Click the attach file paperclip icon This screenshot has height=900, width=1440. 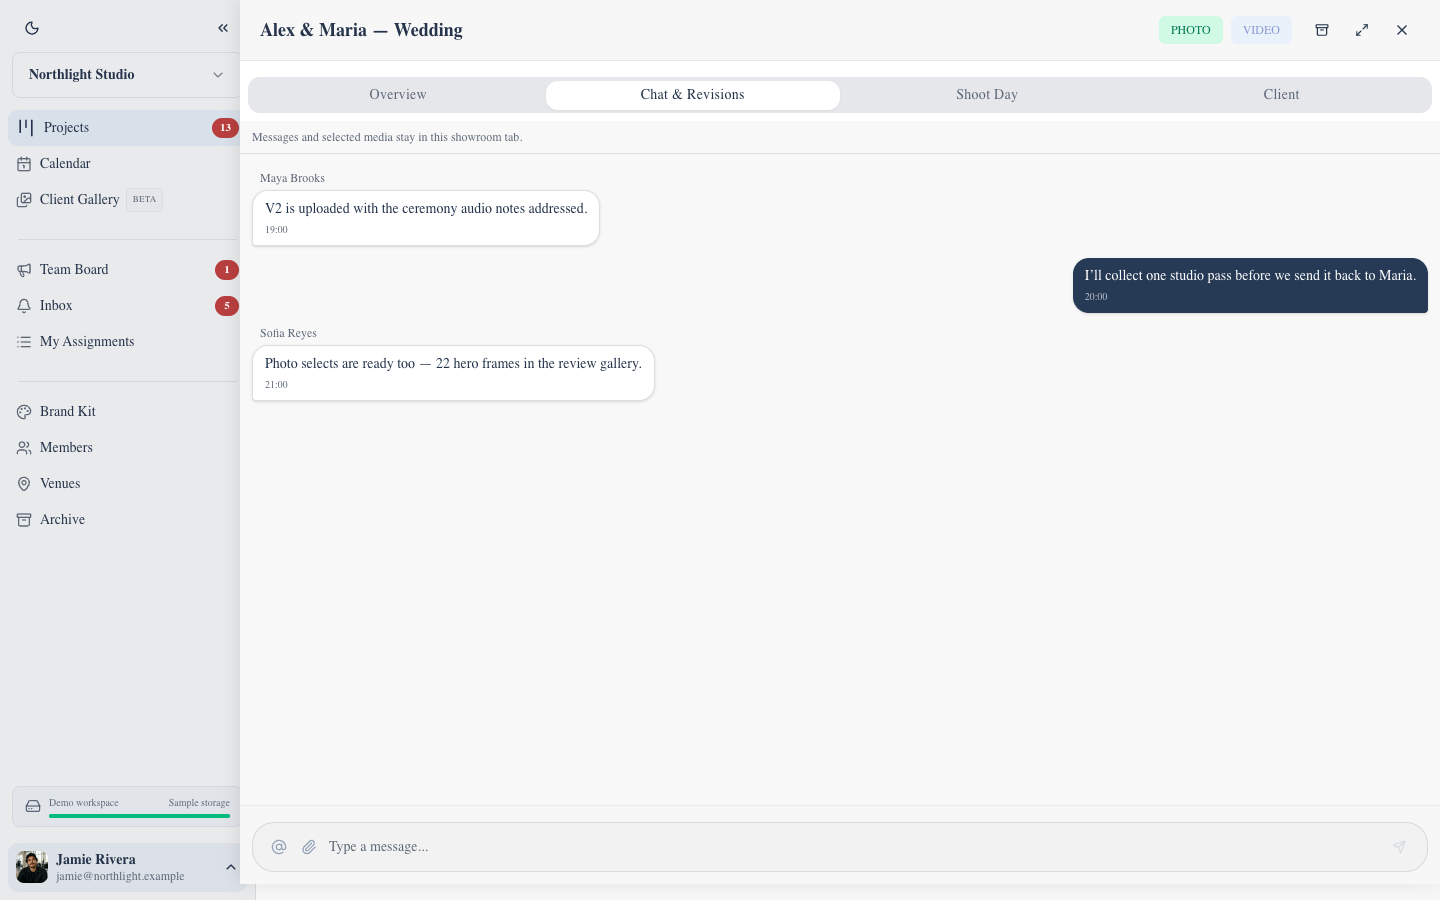click(309, 847)
